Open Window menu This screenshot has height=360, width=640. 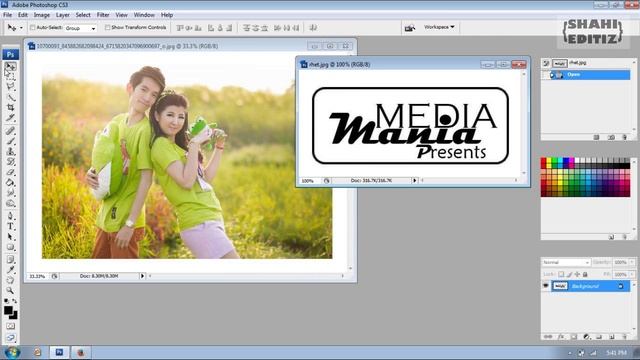point(144,15)
